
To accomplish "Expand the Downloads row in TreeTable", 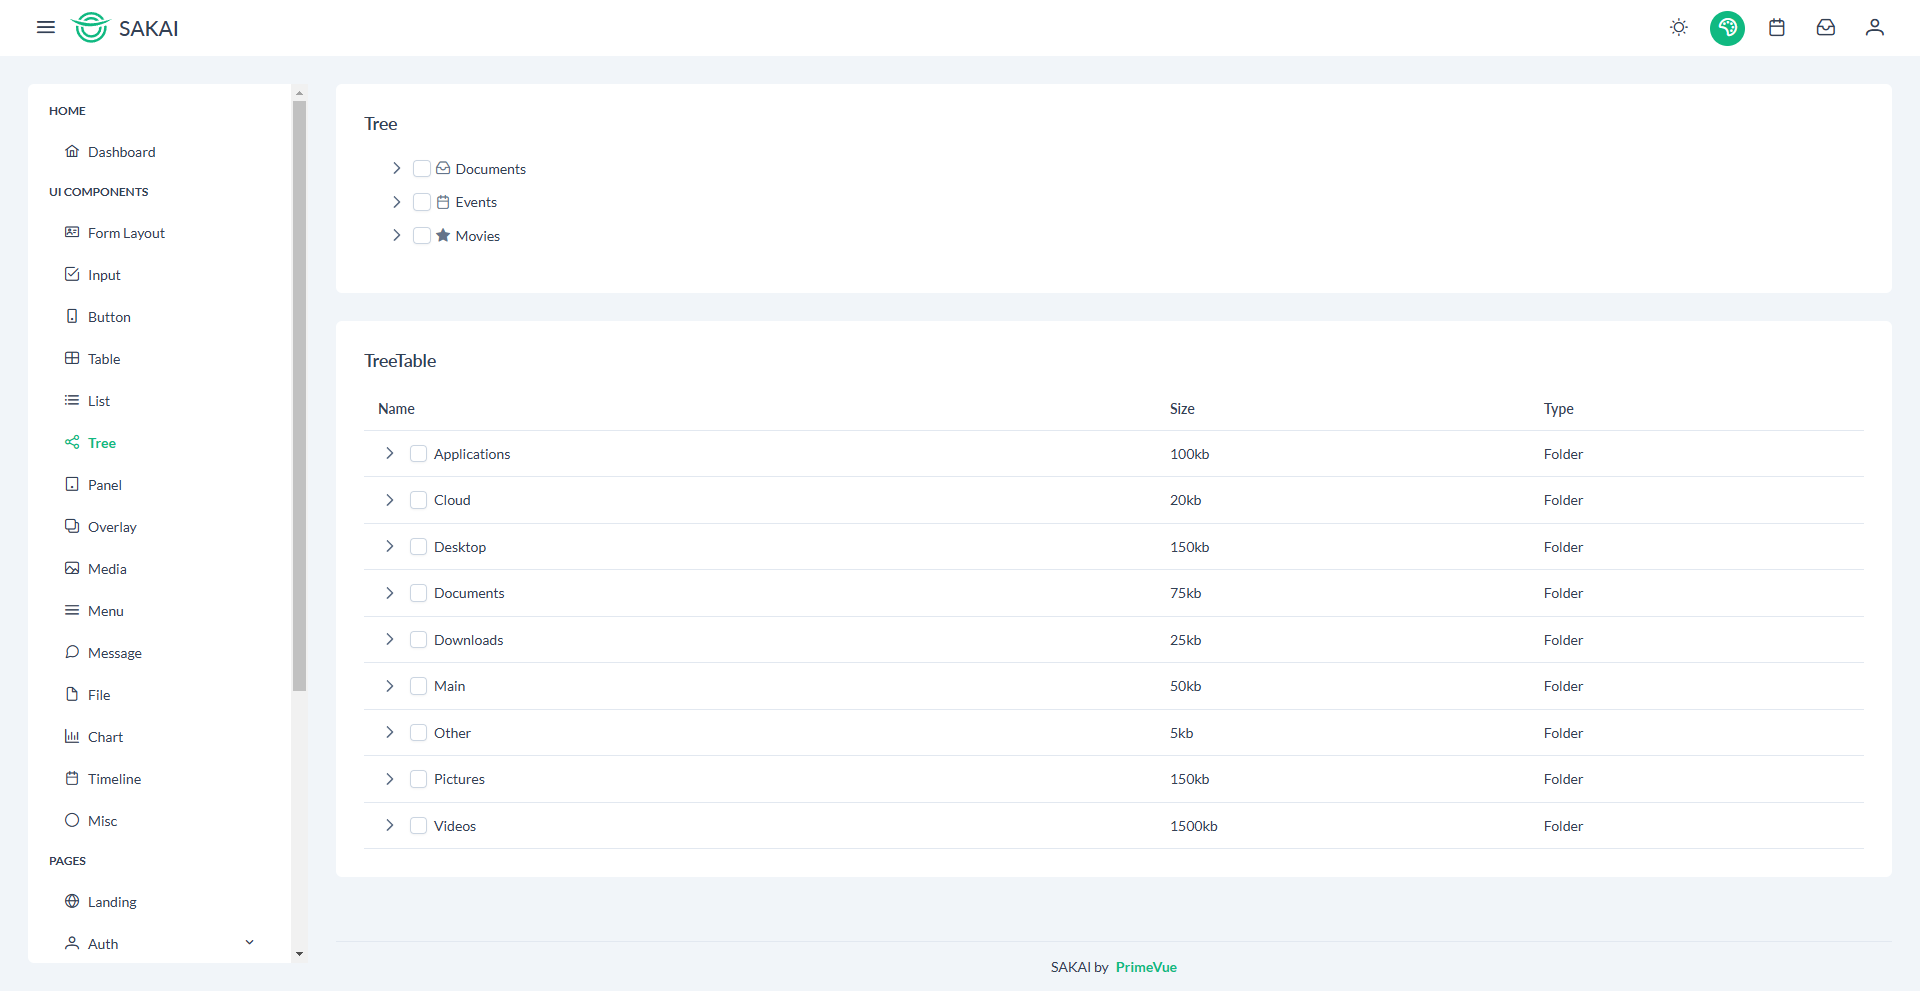I will pos(390,640).
